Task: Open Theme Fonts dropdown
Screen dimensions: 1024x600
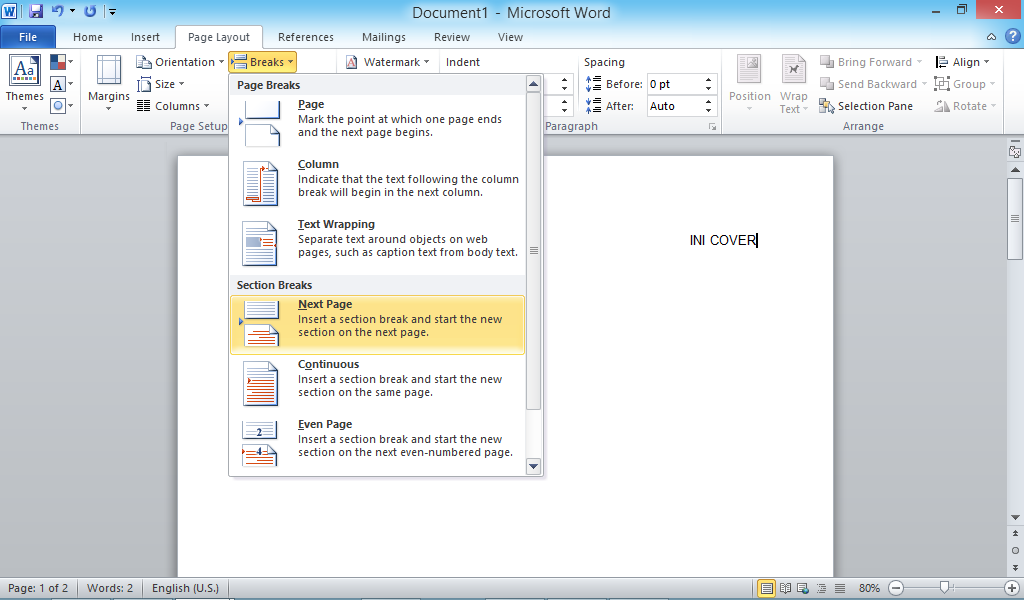Action: pyautogui.click(x=61, y=84)
